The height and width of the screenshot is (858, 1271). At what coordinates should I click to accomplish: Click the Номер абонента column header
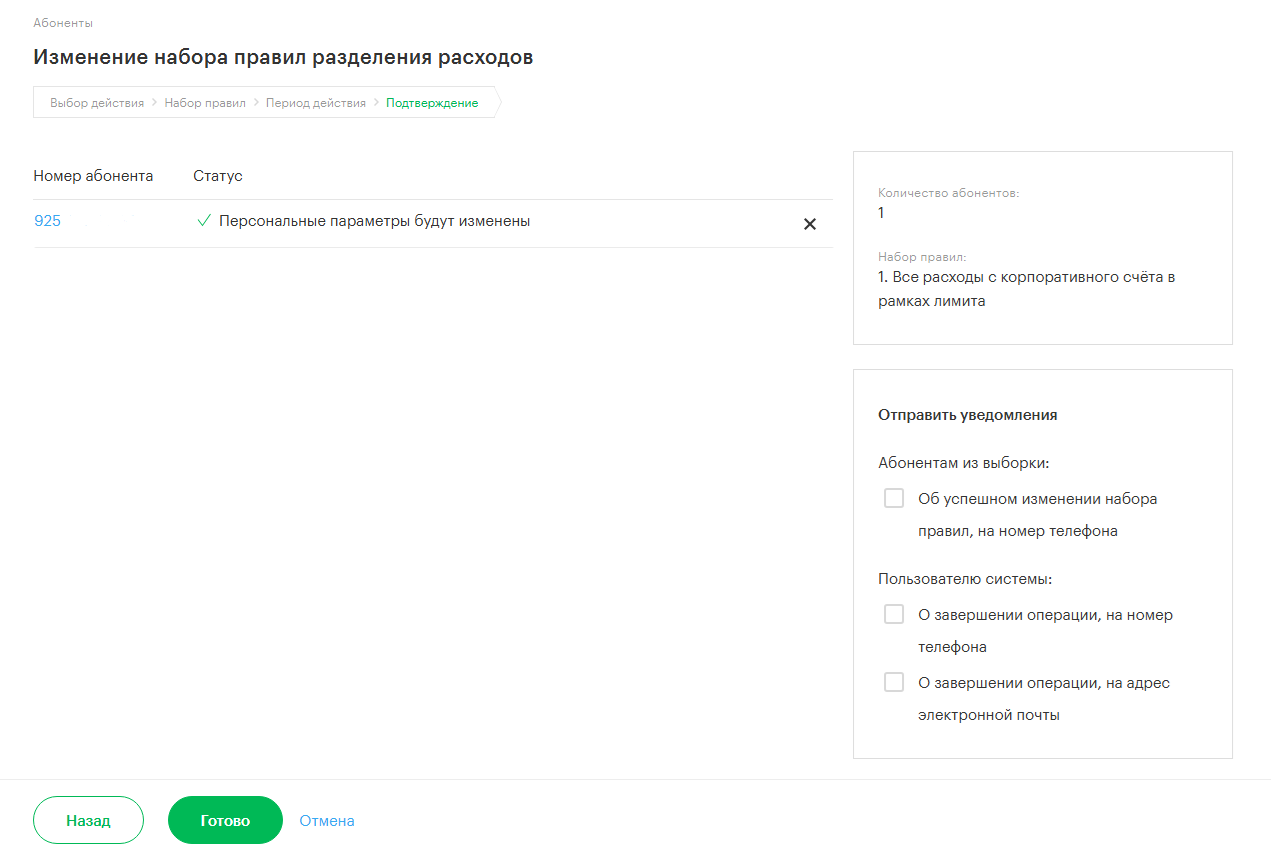coord(93,176)
